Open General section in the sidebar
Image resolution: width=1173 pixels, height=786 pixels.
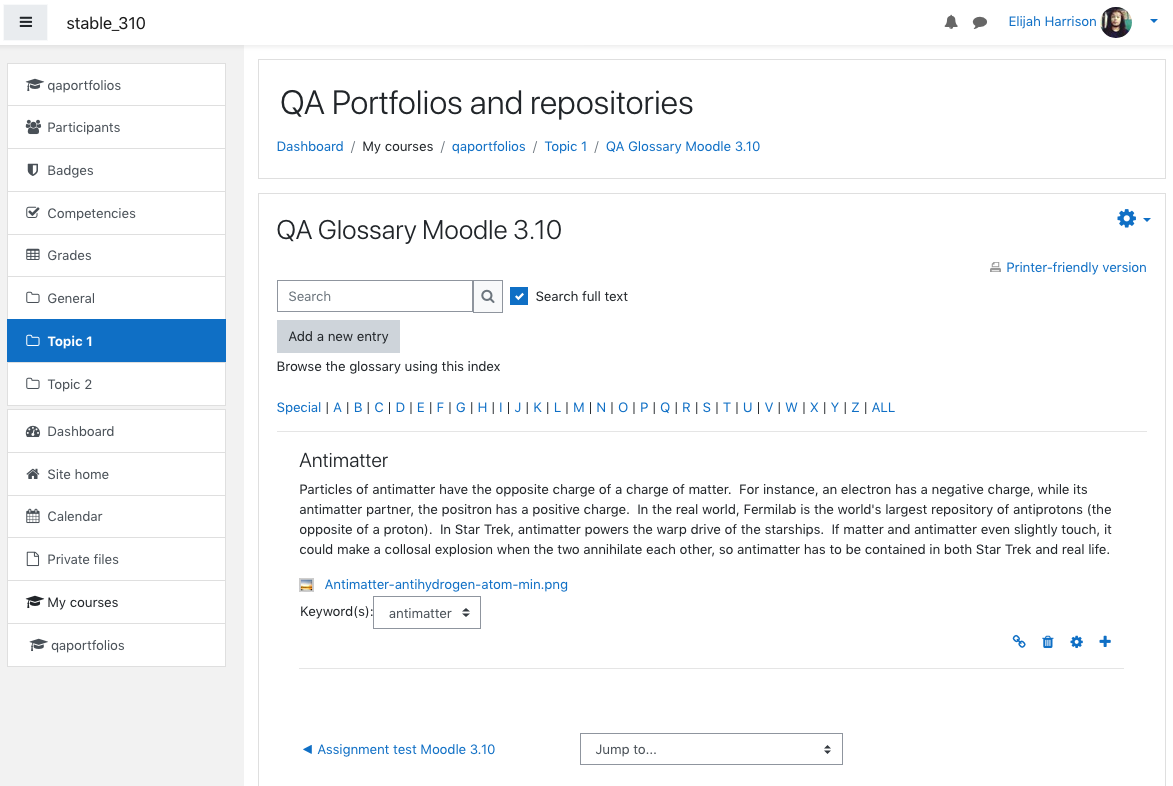116,298
